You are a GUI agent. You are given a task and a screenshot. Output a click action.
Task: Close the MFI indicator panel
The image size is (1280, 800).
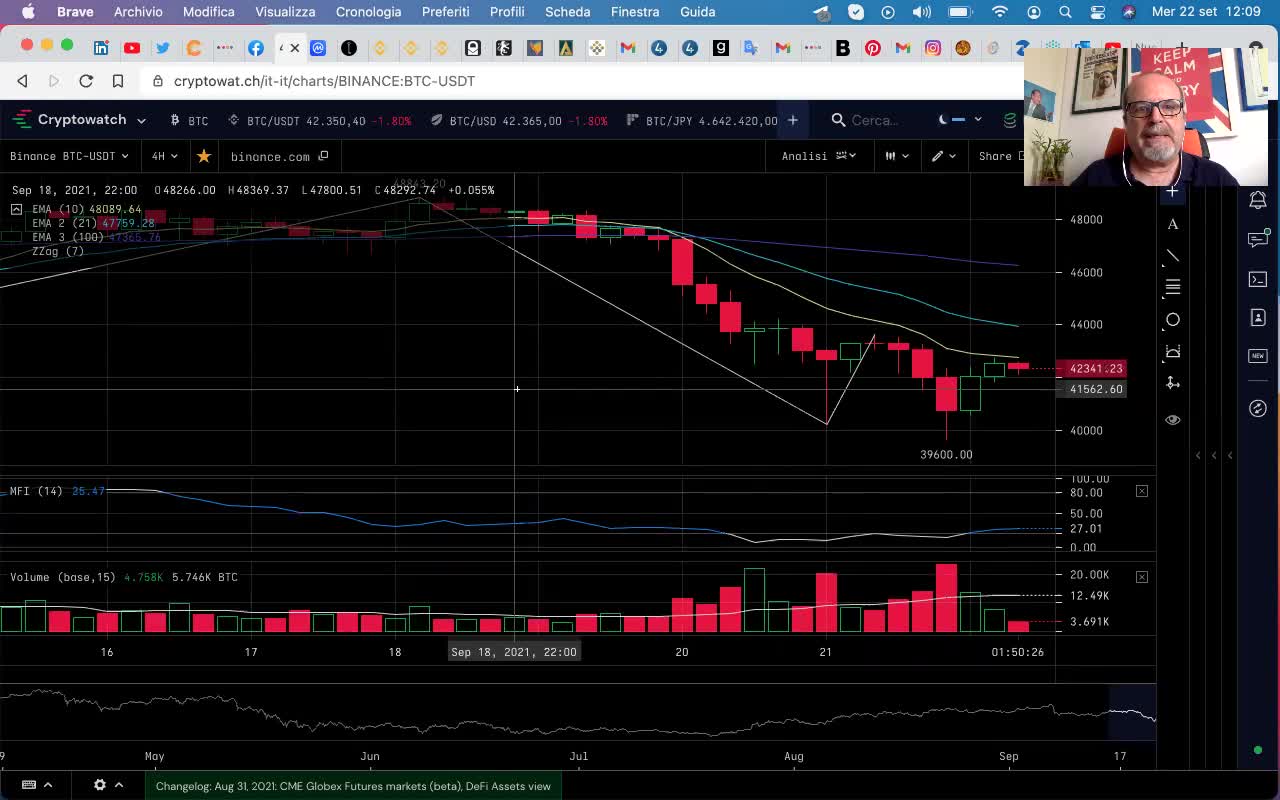1142,491
